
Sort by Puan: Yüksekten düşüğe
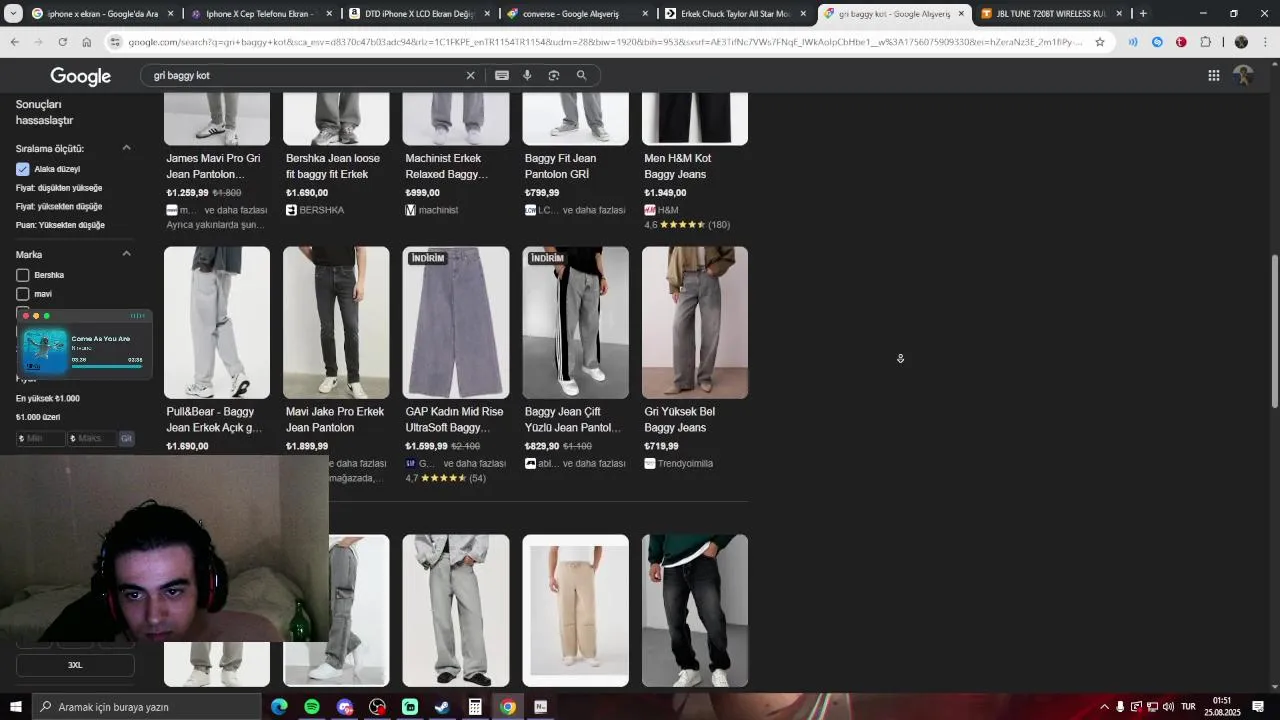pyautogui.click(x=60, y=225)
